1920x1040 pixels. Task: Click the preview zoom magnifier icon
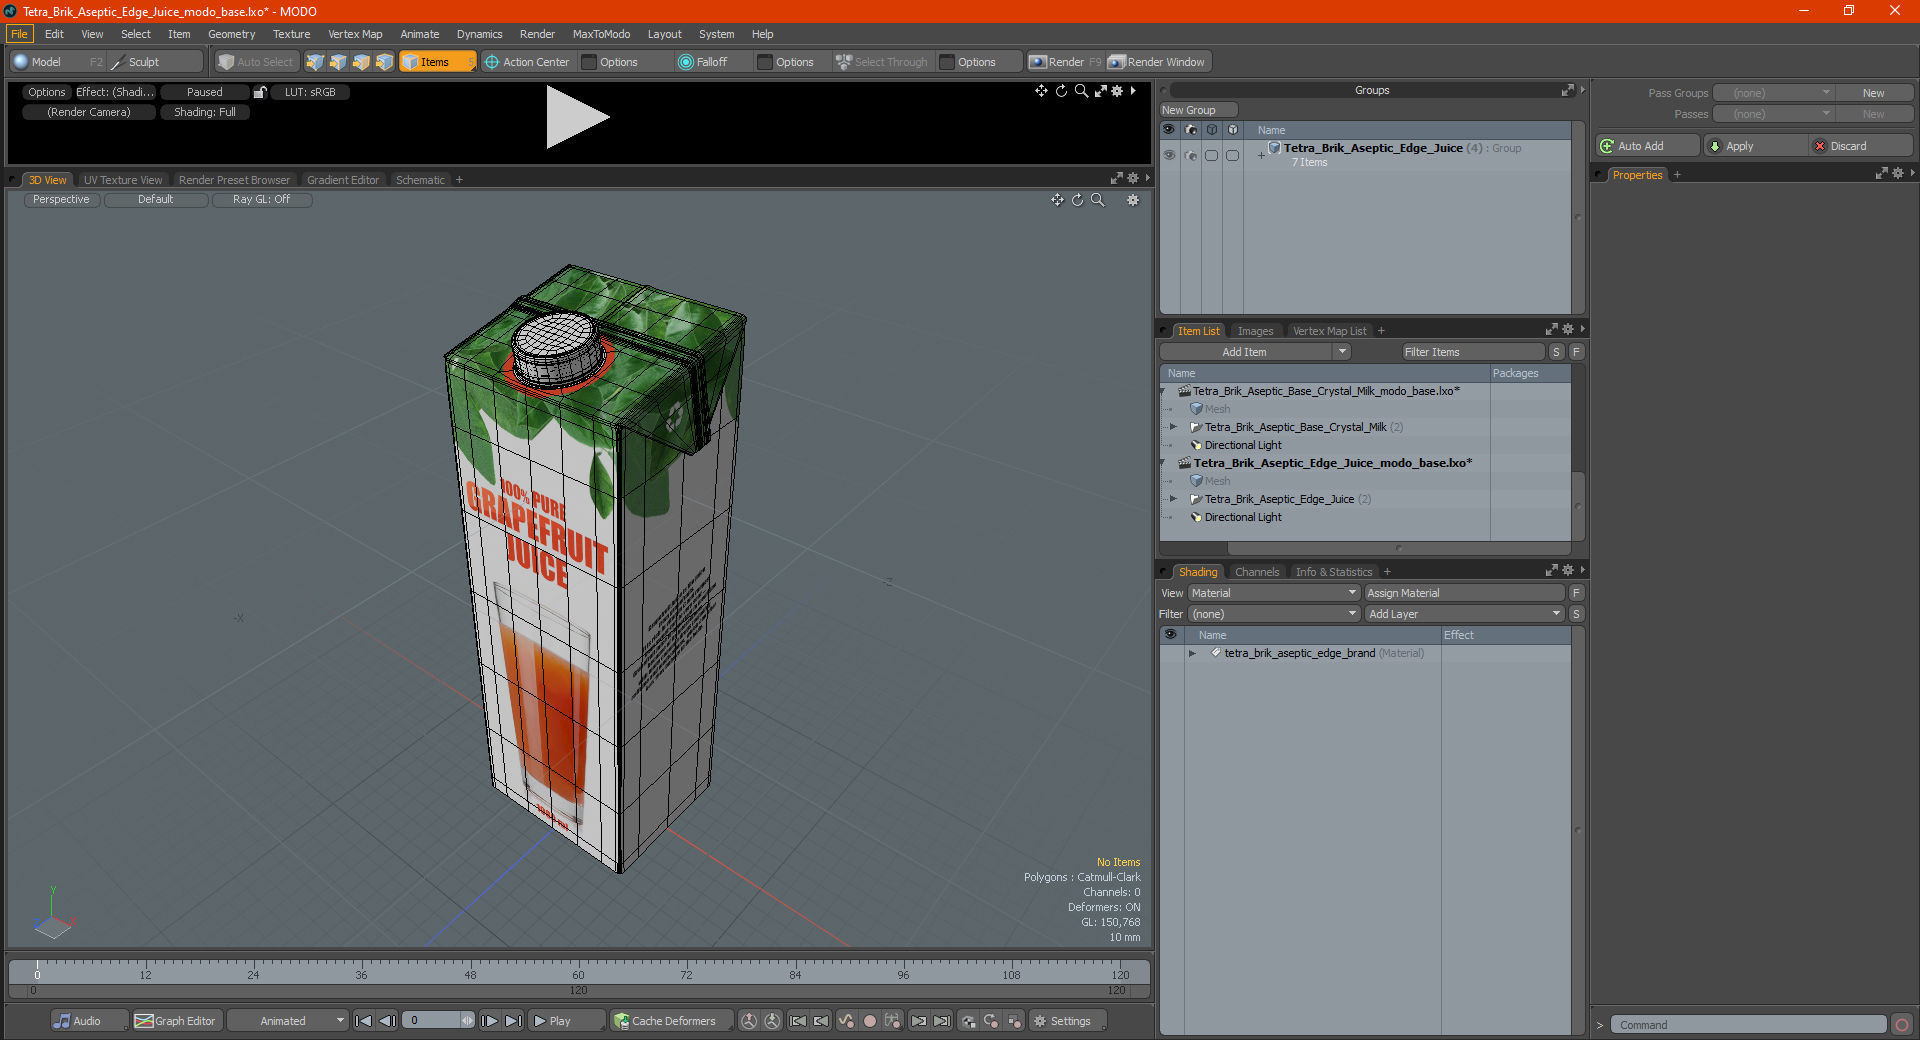(x=1081, y=91)
